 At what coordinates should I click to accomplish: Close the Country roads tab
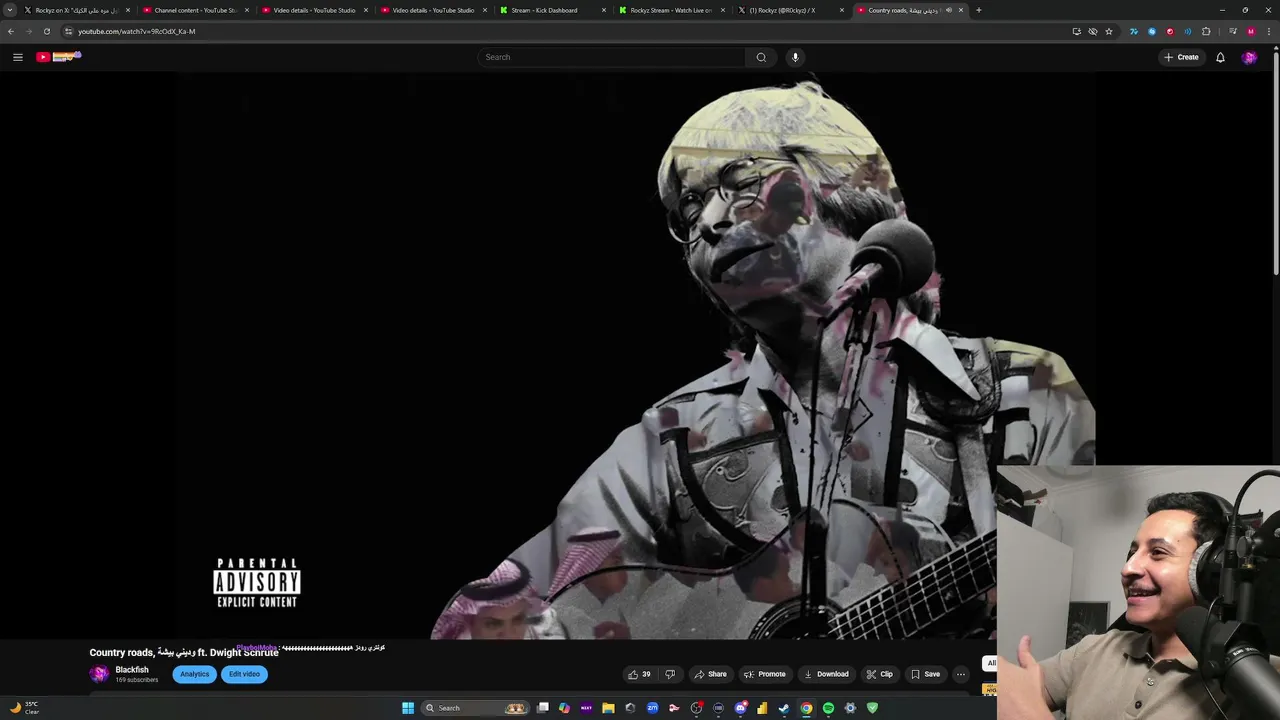pos(961,10)
